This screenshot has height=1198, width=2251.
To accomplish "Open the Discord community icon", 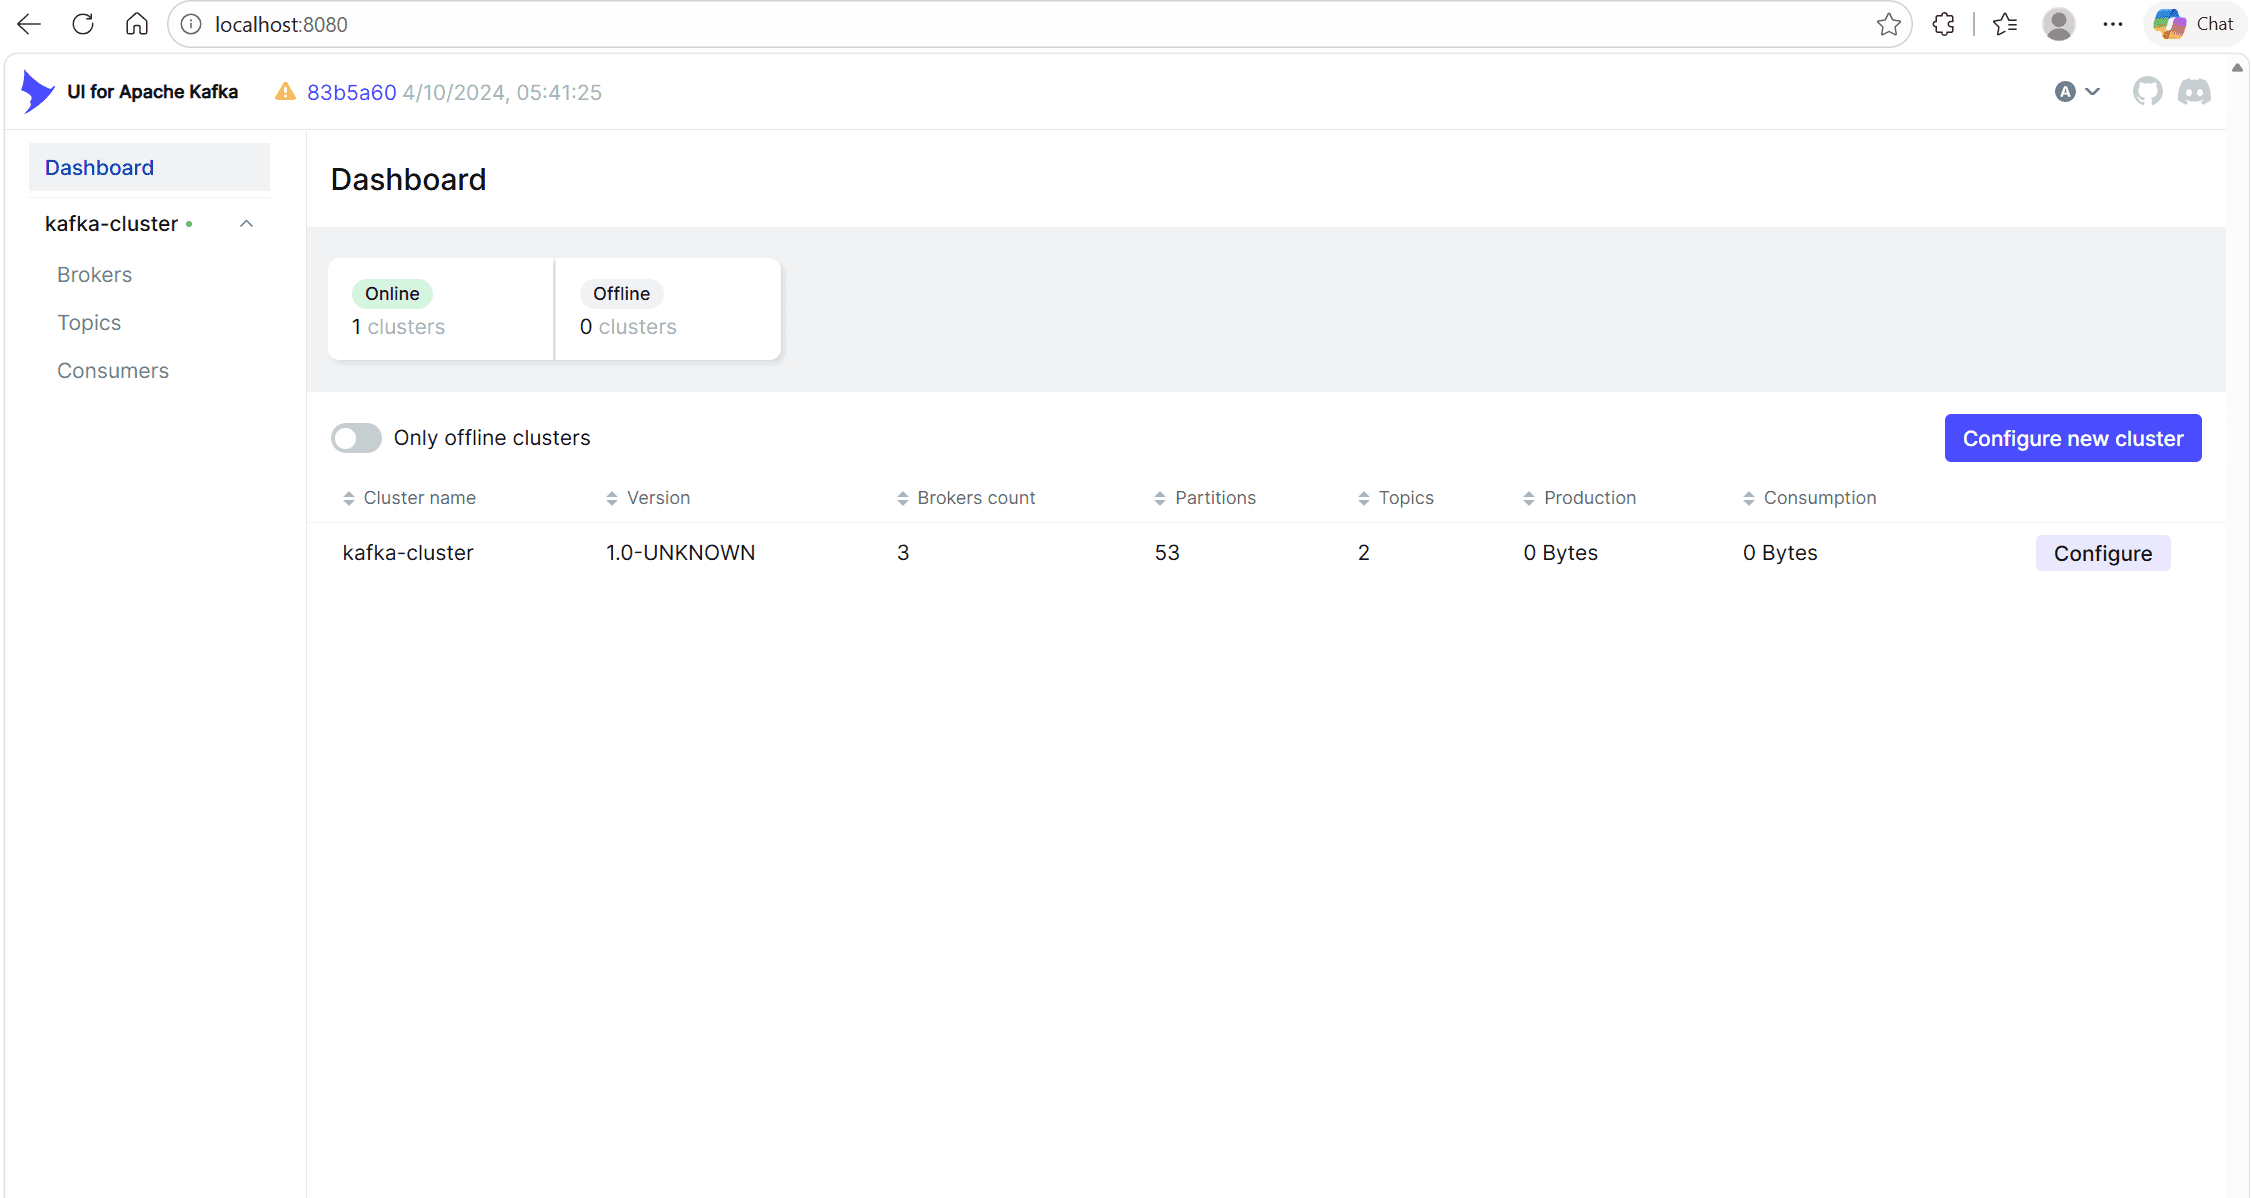I will pyautogui.click(x=2194, y=92).
